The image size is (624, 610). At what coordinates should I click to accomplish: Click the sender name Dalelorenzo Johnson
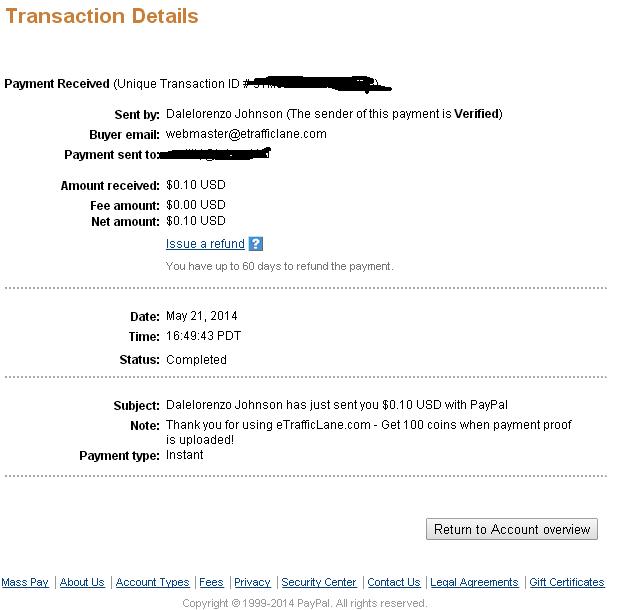[224, 114]
